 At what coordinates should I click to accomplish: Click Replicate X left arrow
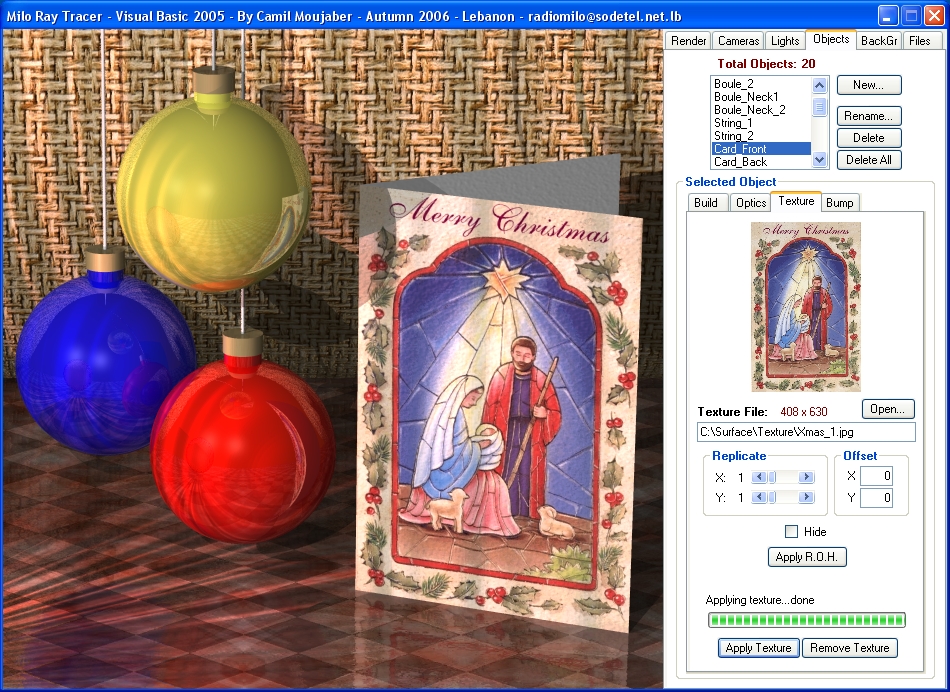point(757,477)
